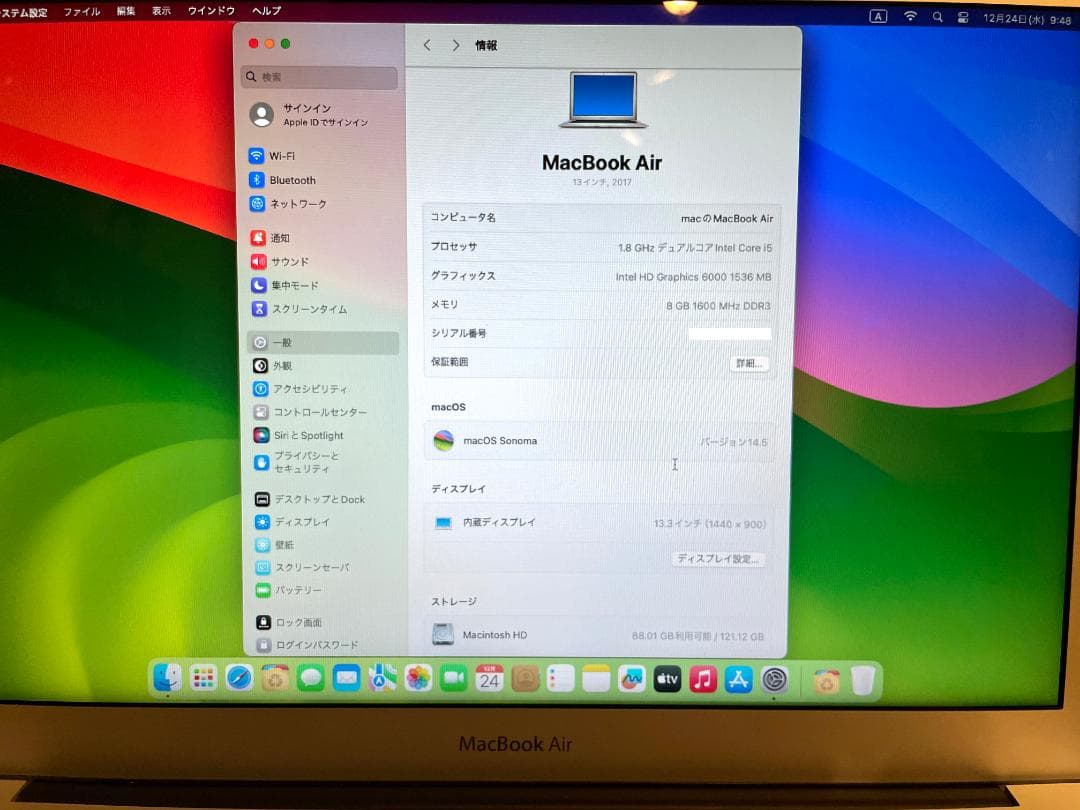The height and width of the screenshot is (810, 1080).
Task: Click the Spotlight search icon in menu bar
Action: [936, 16]
